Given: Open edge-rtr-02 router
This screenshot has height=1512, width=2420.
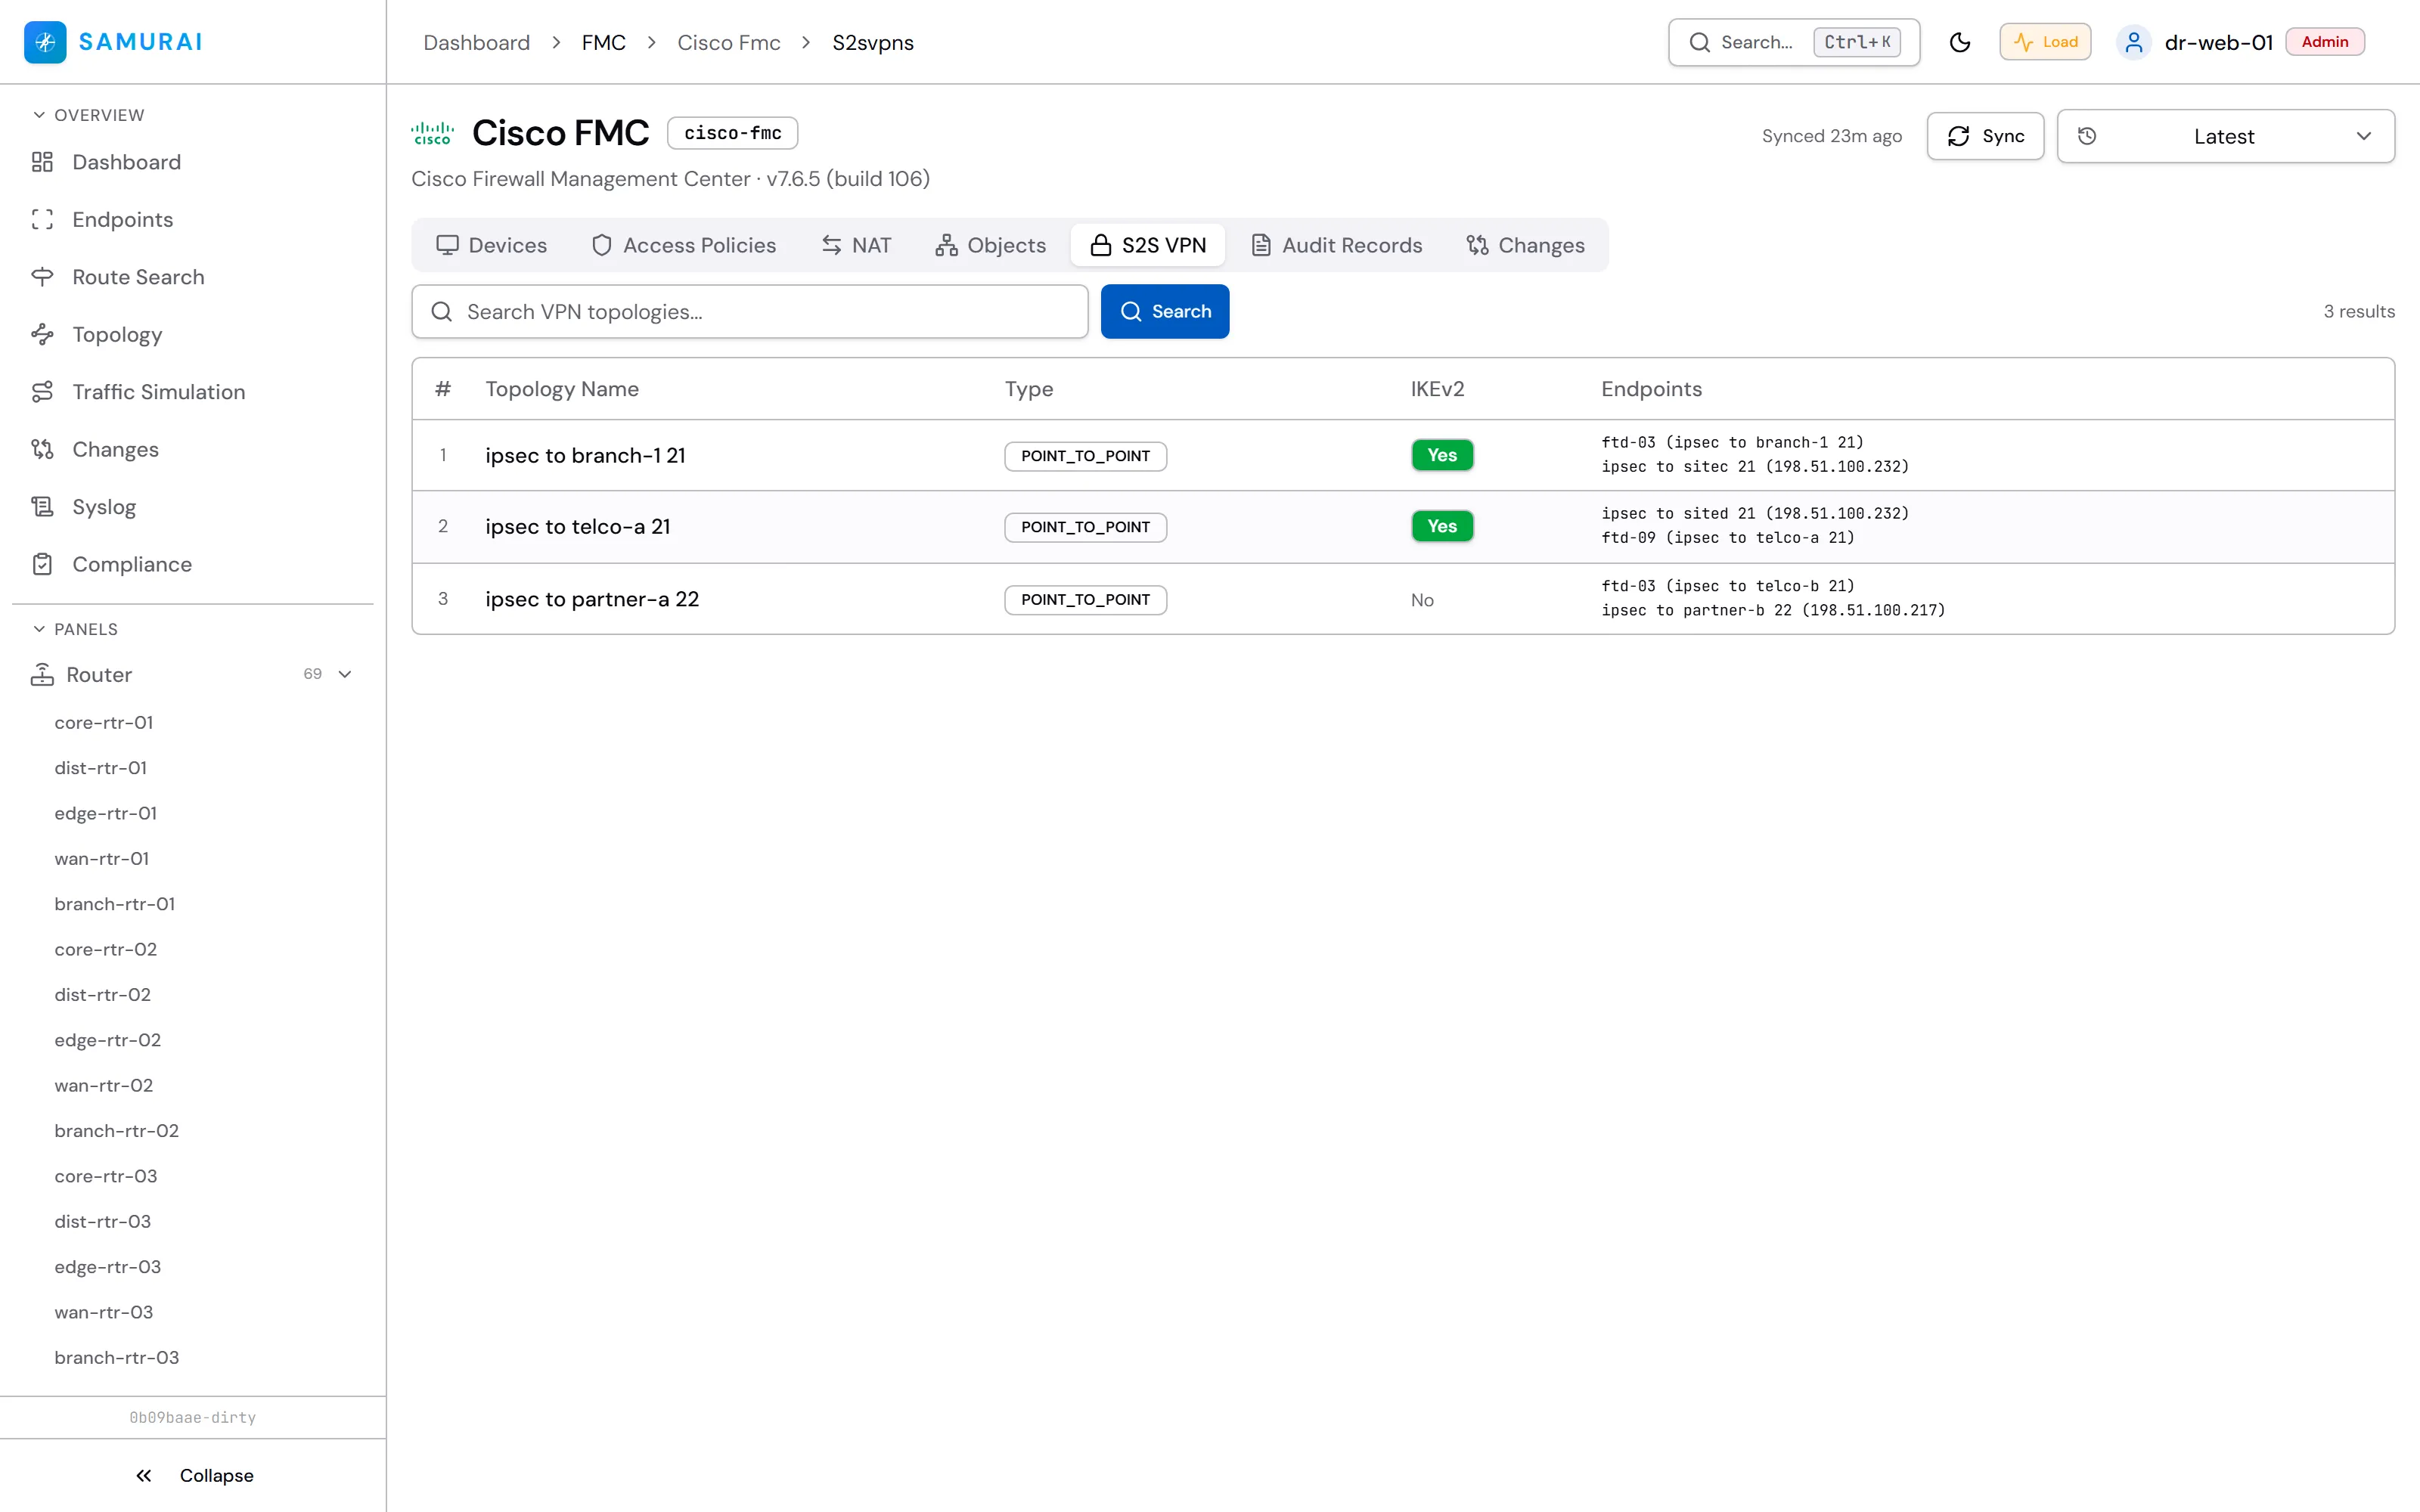Looking at the screenshot, I should point(108,1040).
